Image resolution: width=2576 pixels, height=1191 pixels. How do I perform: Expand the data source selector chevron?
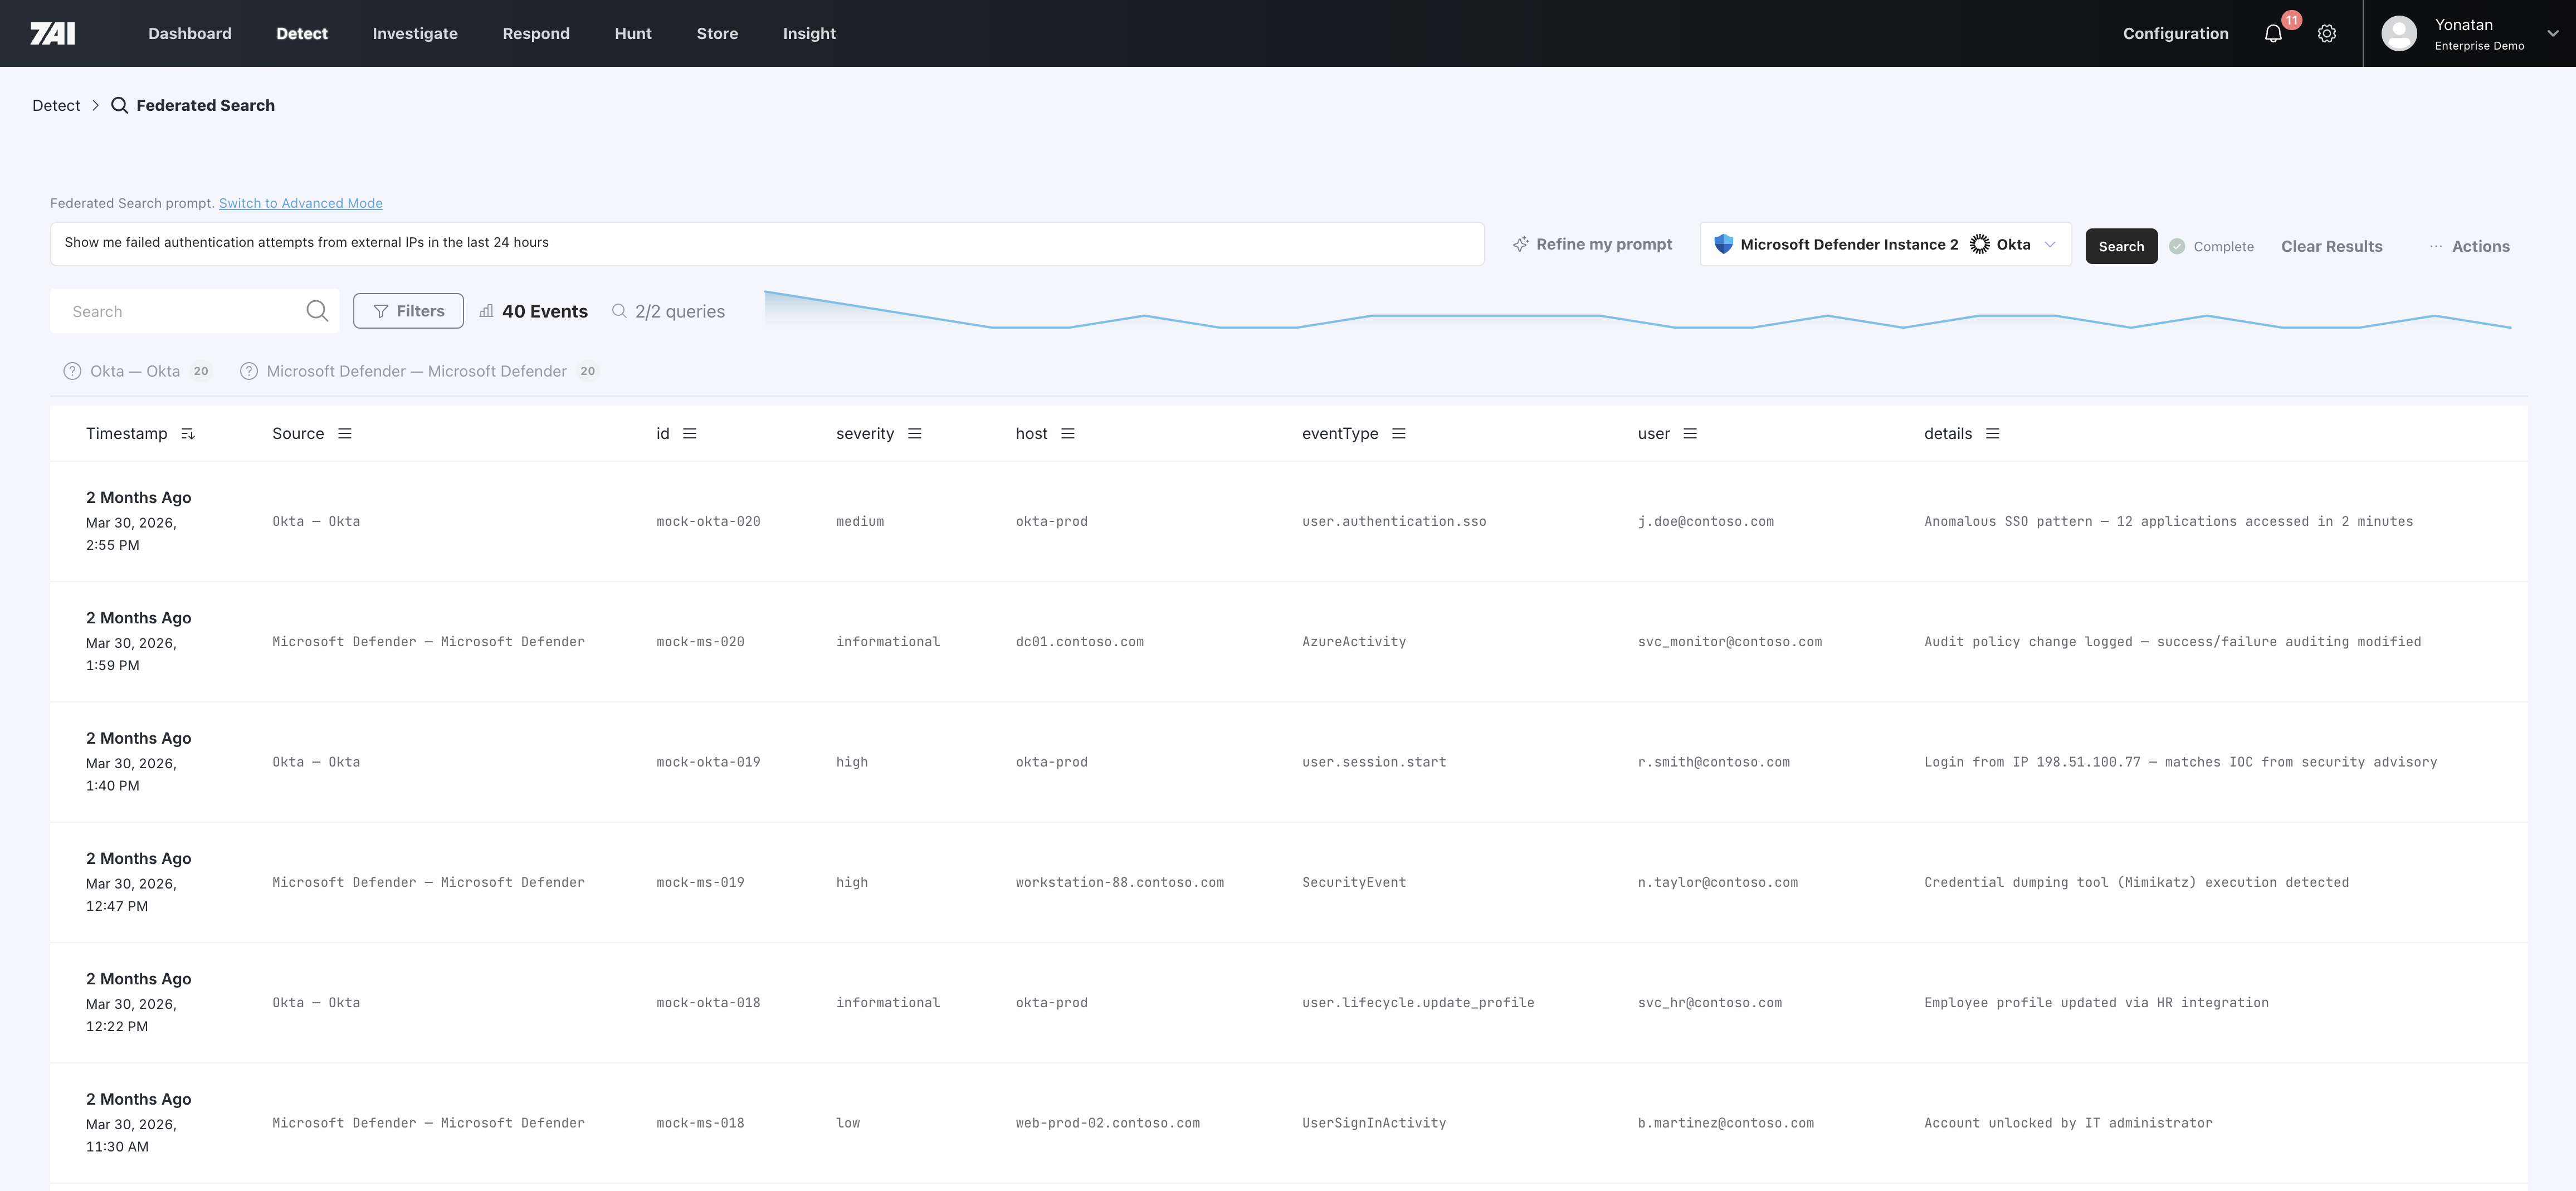[x=2050, y=244]
